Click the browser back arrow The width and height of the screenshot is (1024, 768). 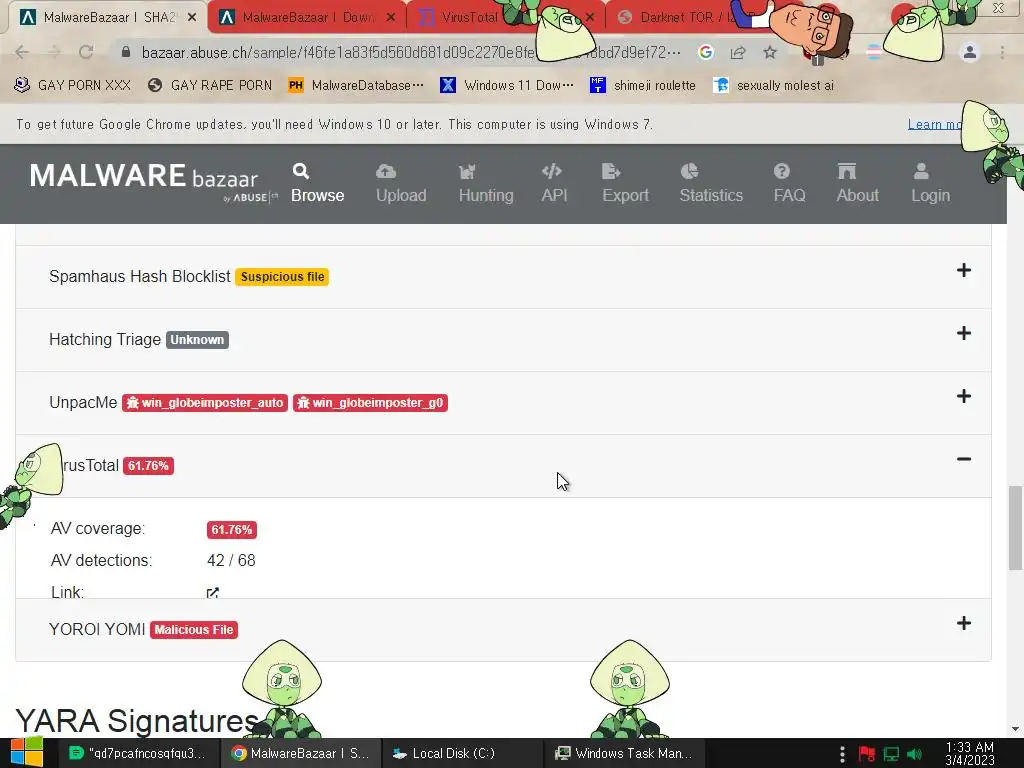(x=22, y=52)
